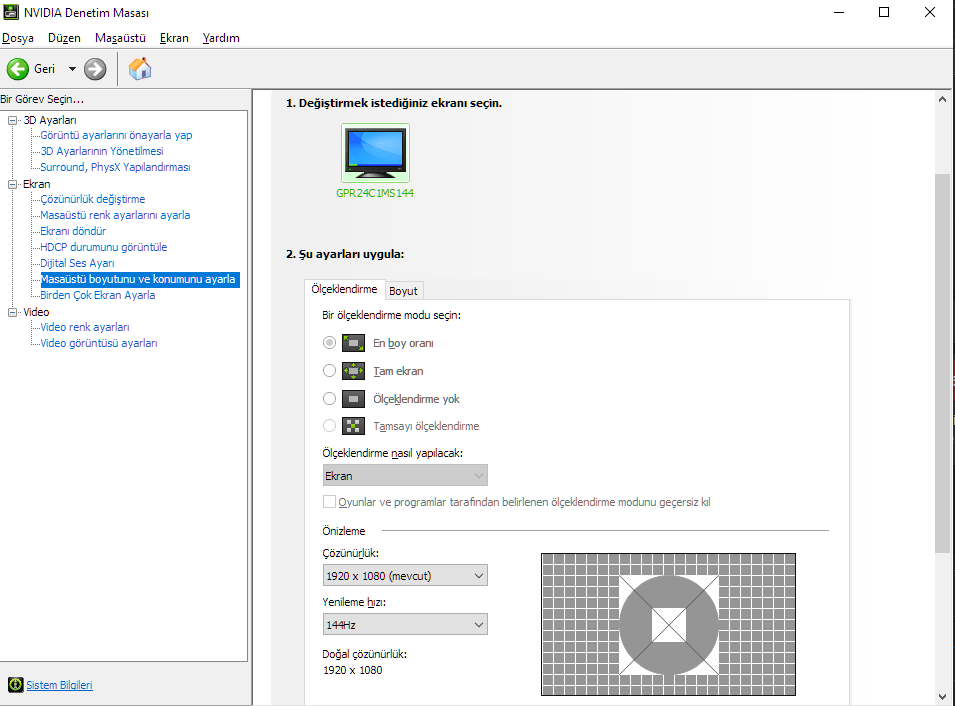The width and height of the screenshot is (955, 706).
Task: Open 3D Ayarlarının Yönetilmesi
Action: [x=102, y=151]
